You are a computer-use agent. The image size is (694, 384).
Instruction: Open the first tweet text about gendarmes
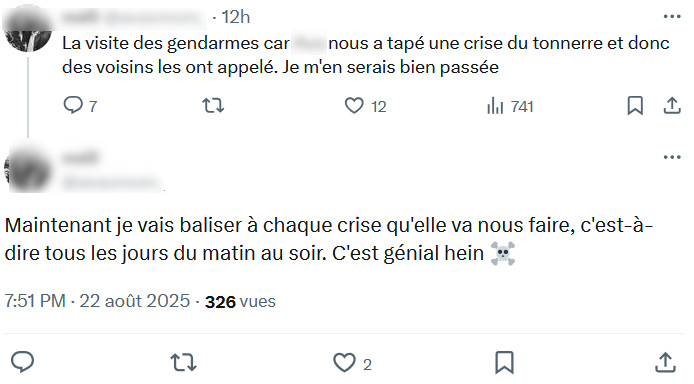366,55
